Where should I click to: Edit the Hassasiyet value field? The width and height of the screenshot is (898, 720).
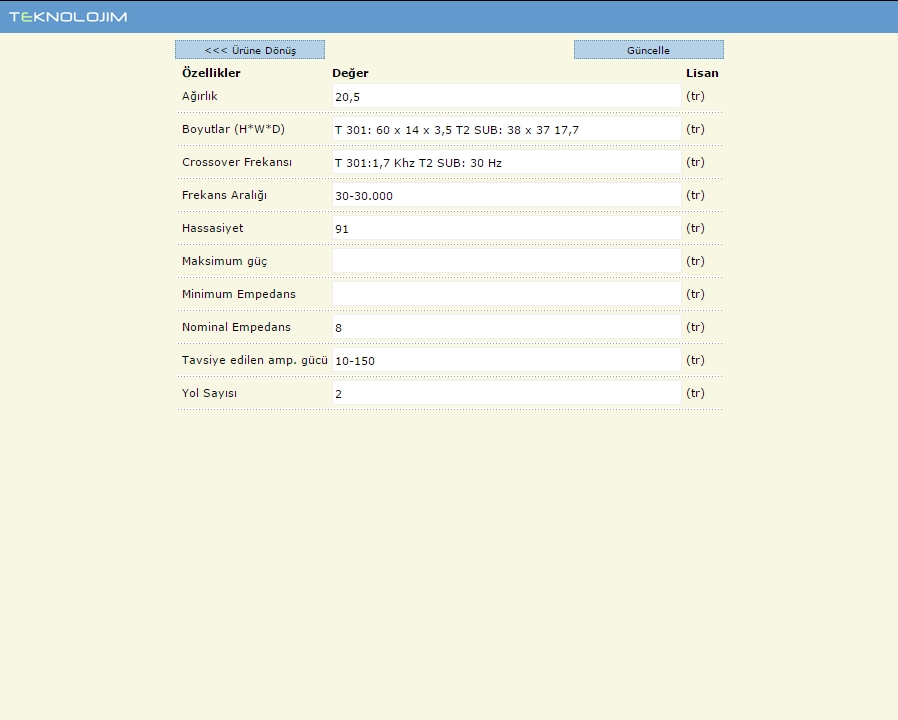click(506, 228)
